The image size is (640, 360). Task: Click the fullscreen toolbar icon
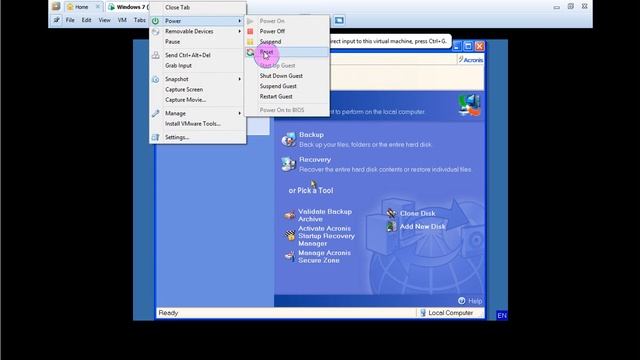pyautogui.click(x=339, y=20)
